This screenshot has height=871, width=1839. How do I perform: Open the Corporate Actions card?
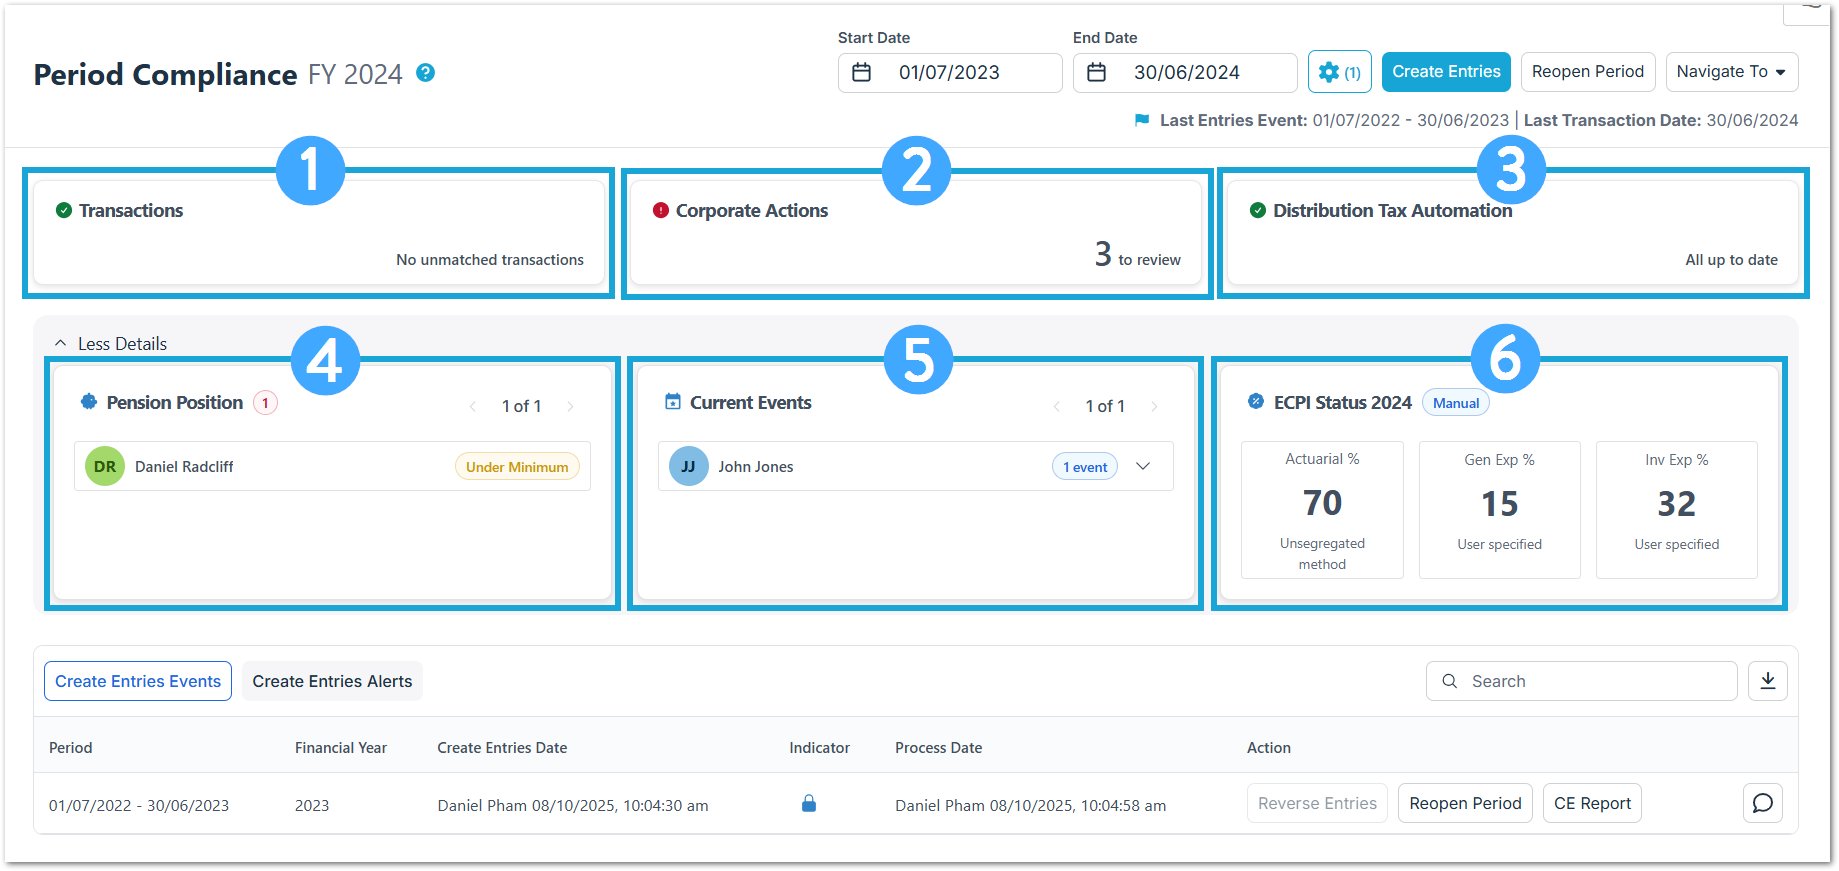(x=915, y=233)
